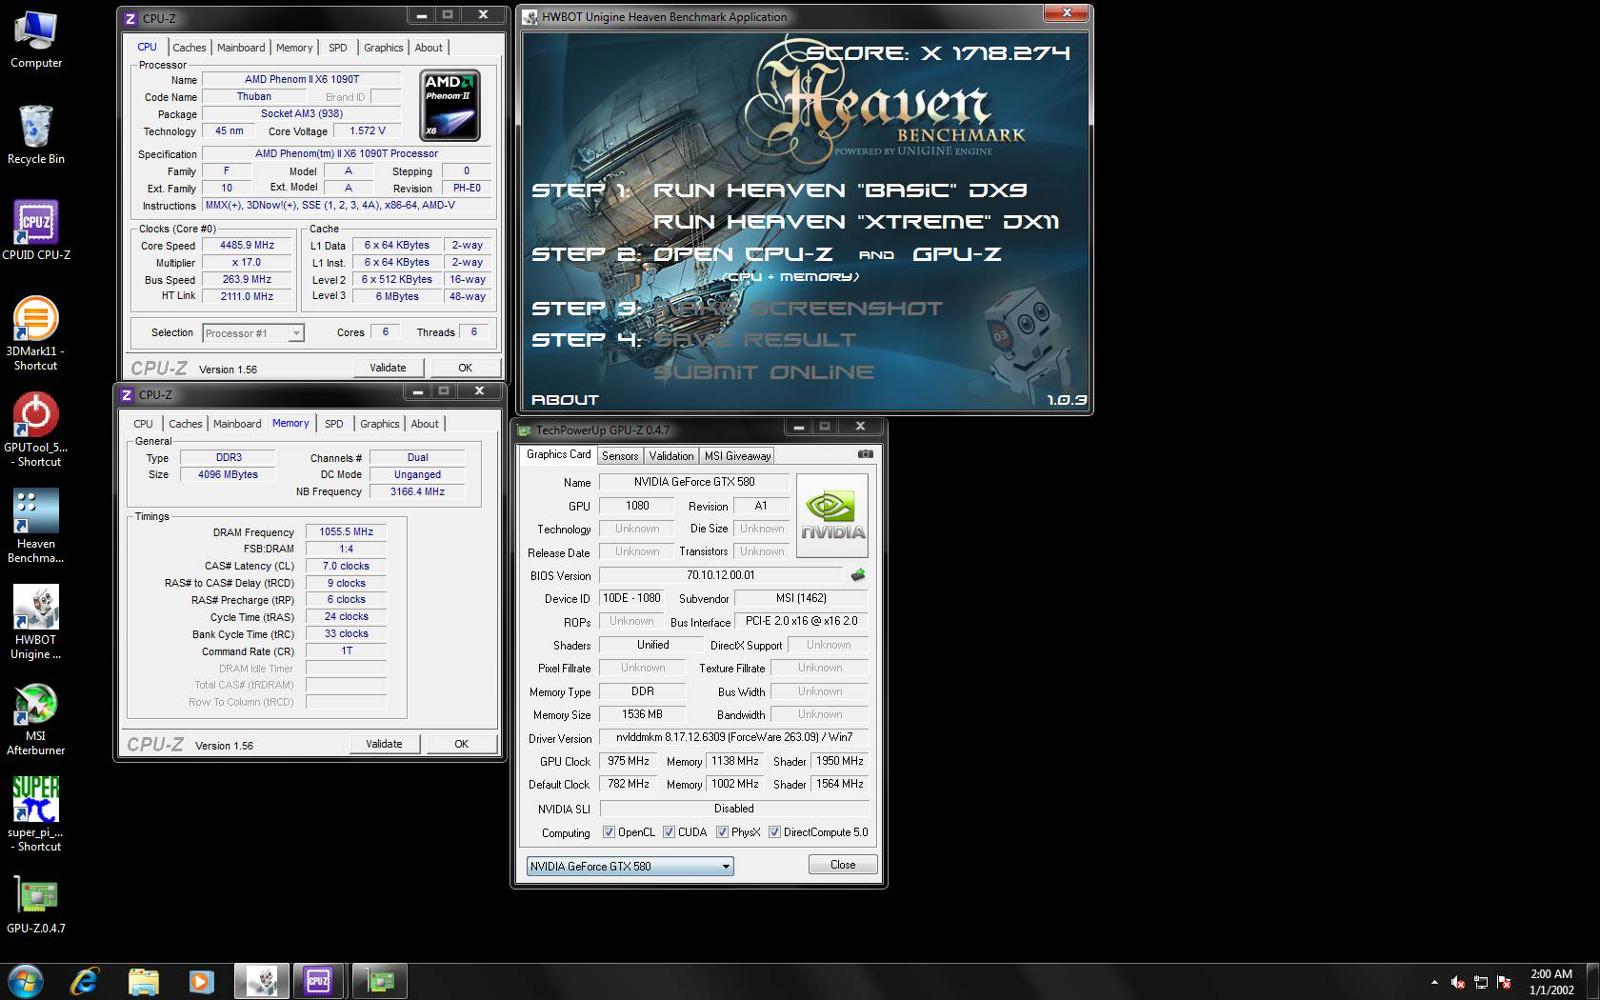Open Windows Explorer from taskbar

pos(143,982)
